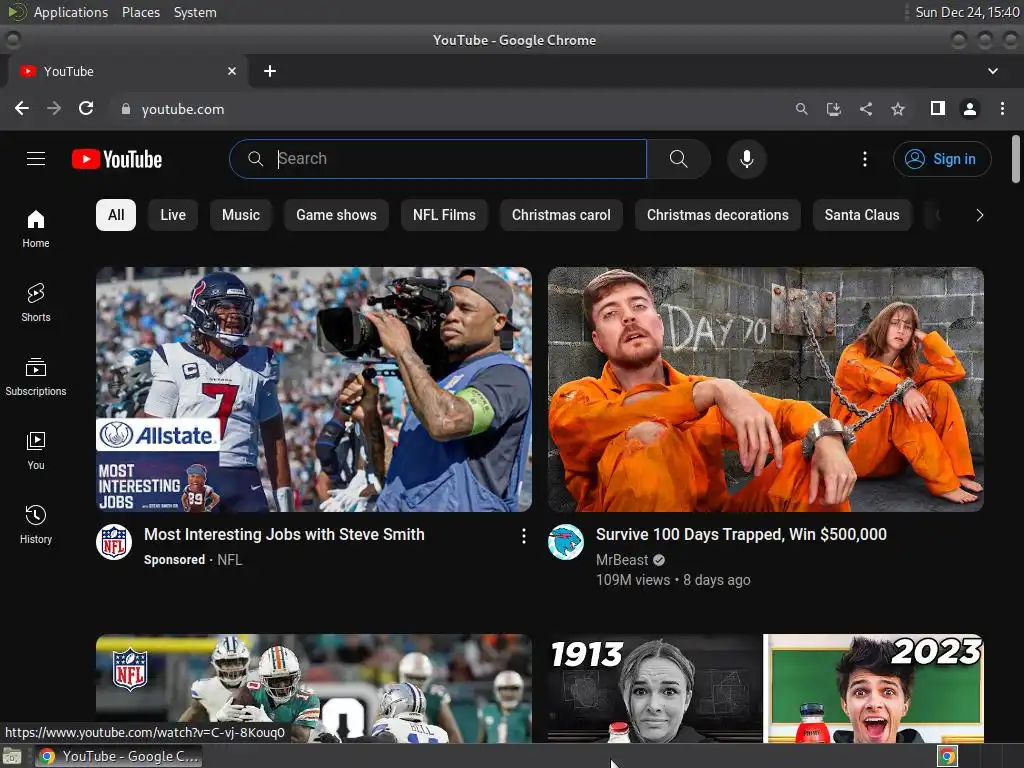Open the NFL football game thumbnail

click(314, 688)
